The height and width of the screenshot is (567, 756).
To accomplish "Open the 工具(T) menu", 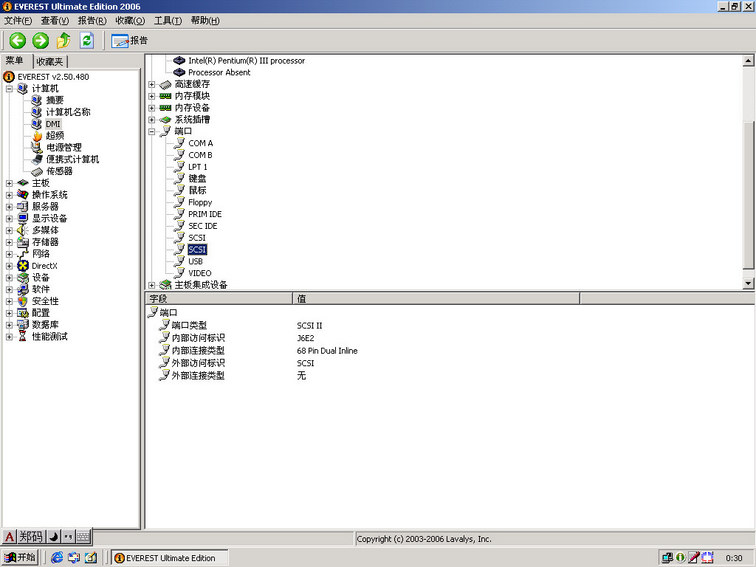I will (x=168, y=20).
